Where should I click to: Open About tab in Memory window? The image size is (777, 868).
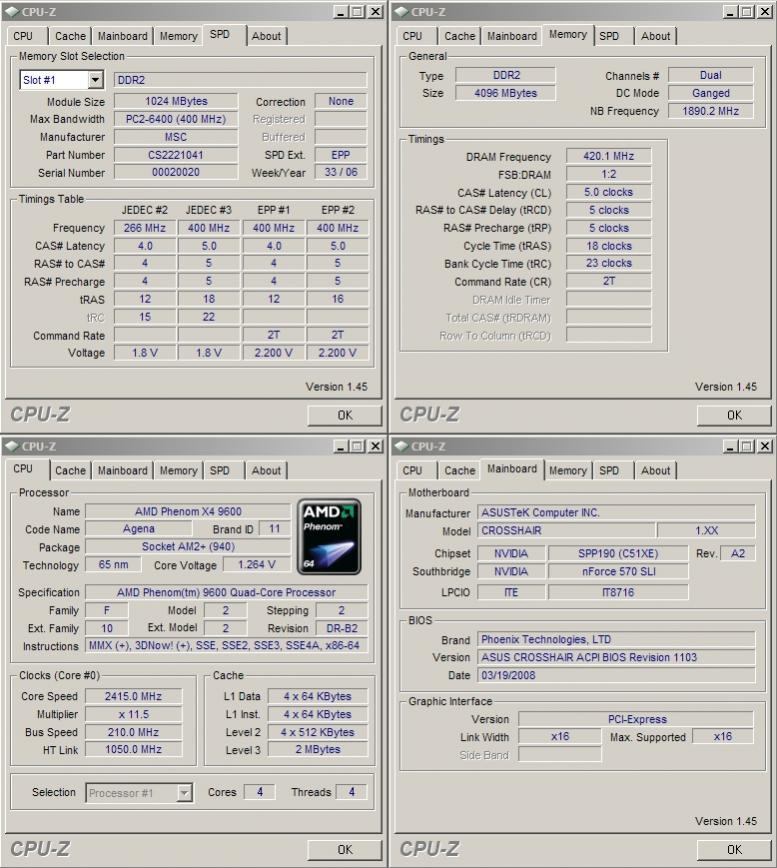pyautogui.click(x=656, y=36)
